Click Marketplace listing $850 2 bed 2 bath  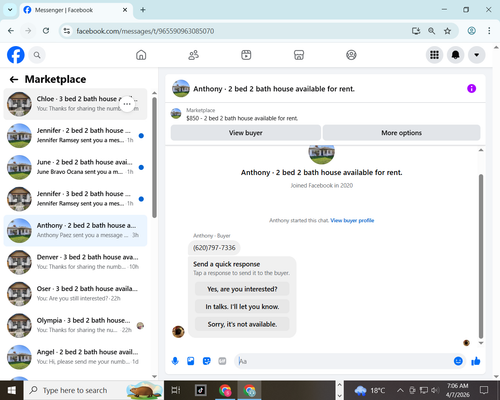[x=242, y=118]
